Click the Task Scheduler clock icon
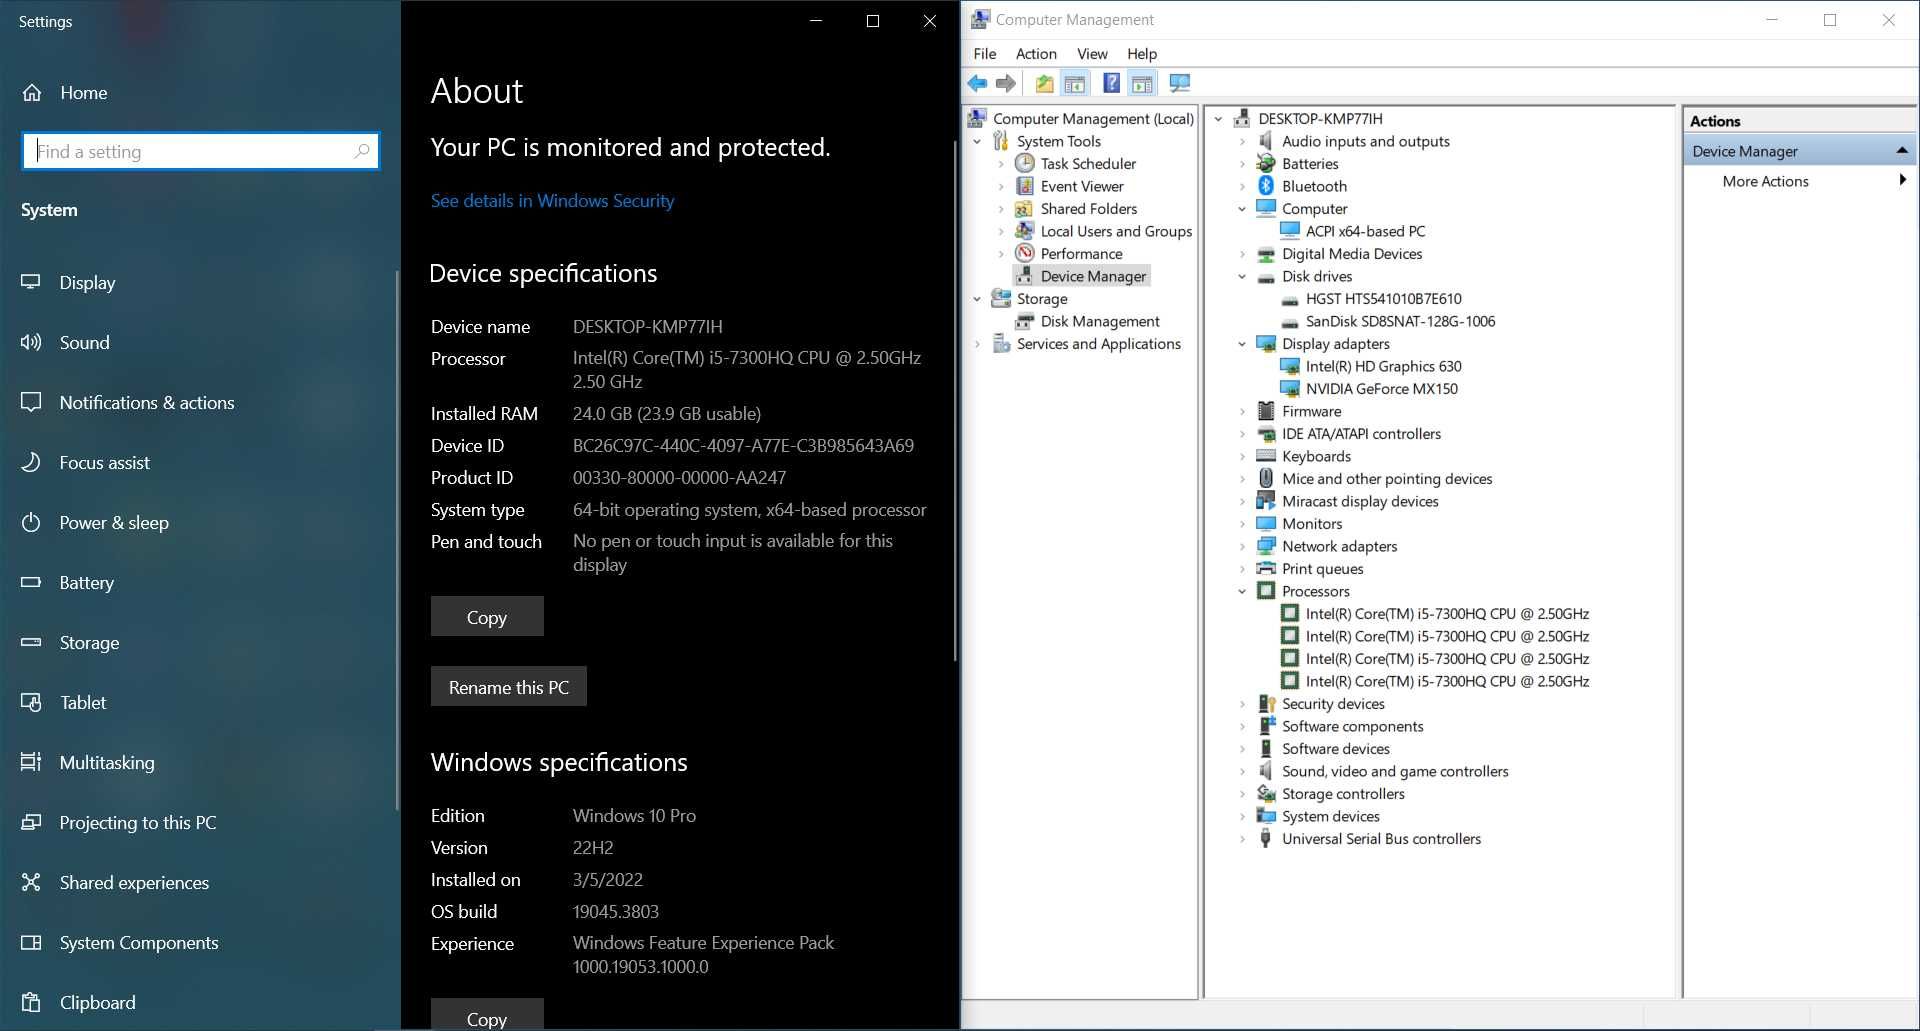Image resolution: width=1920 pixels, height=1031 pixels. [x=1024, y=163]
